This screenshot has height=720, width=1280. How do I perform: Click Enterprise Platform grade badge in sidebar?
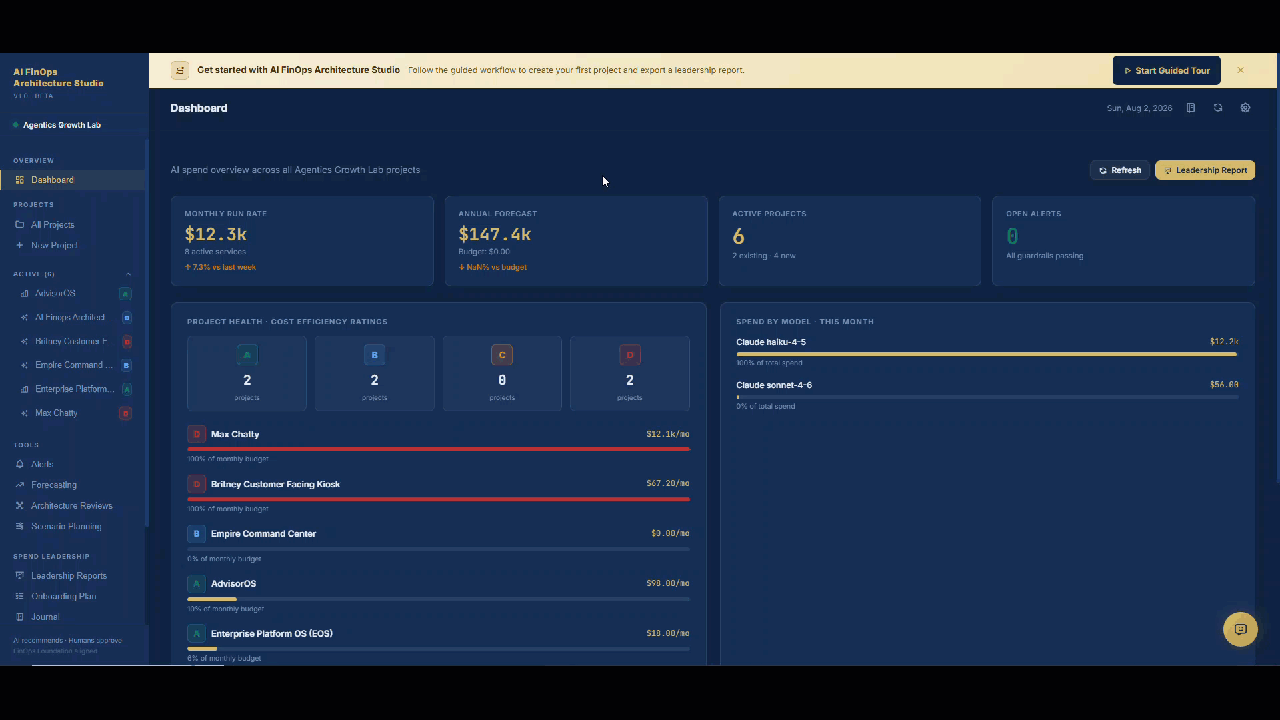(x=126, y=389)
